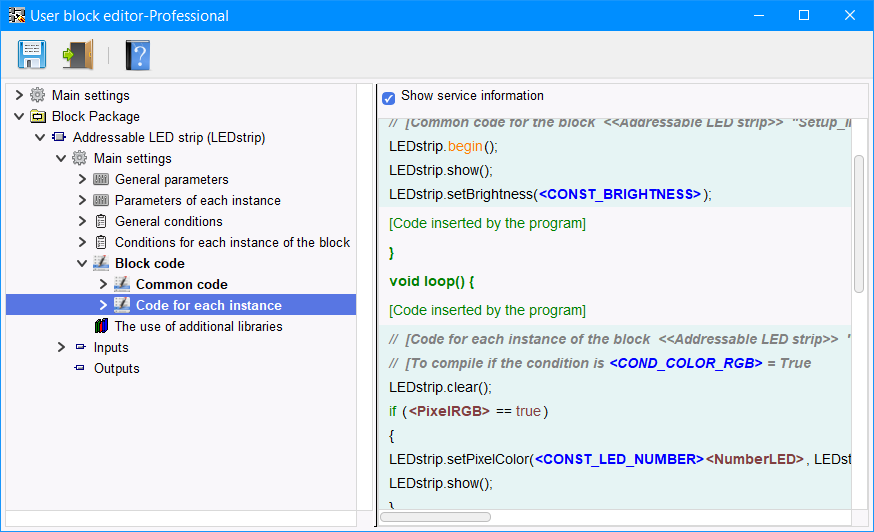Uncheck Show service information checkbox
874x532 pixels.
388,98
